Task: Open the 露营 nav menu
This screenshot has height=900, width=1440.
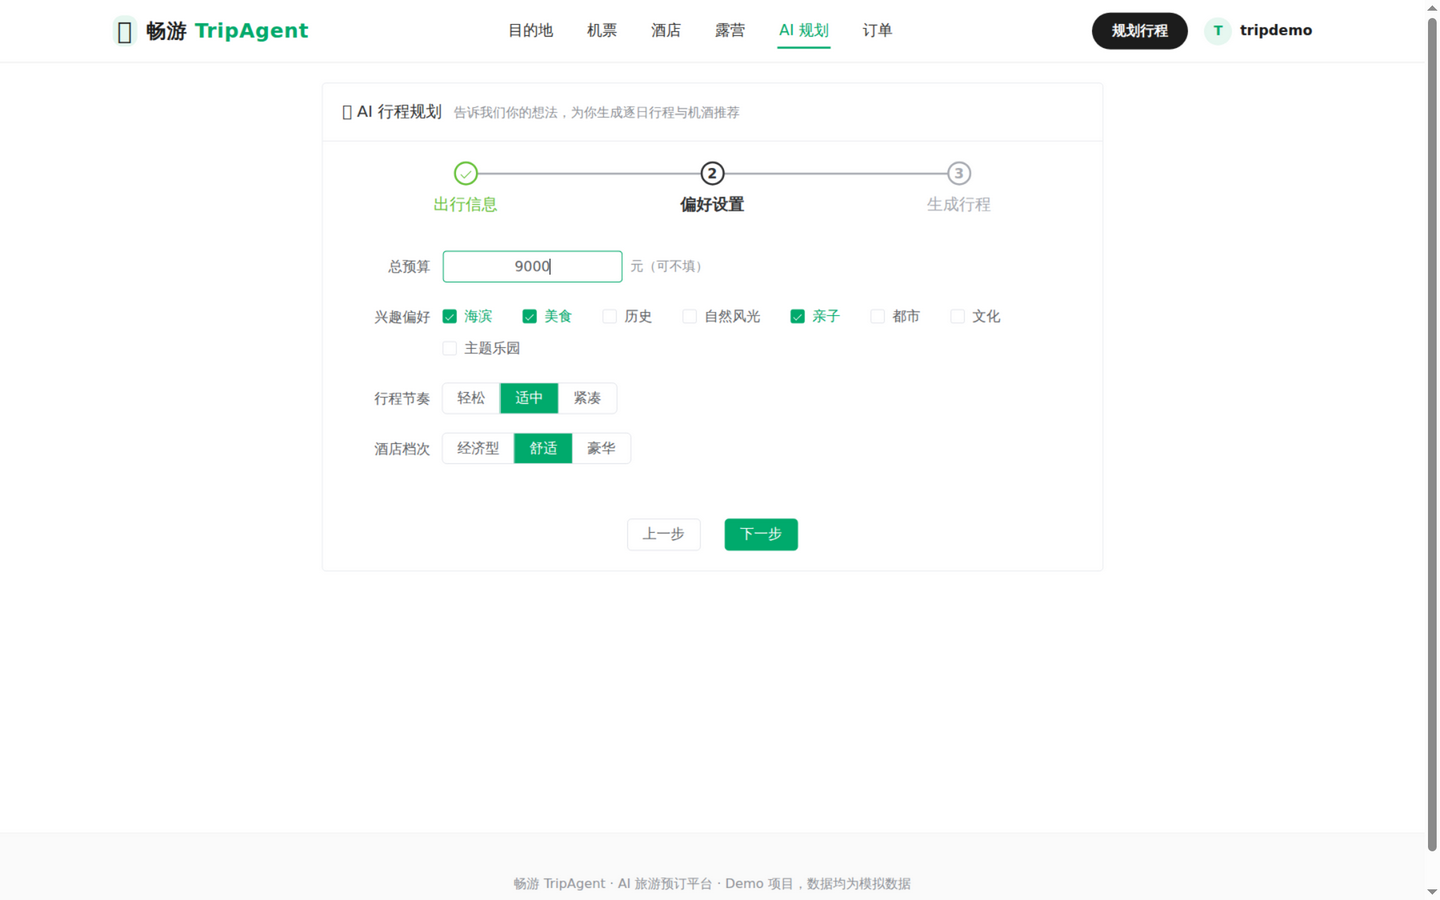Action: click(x=730, y=31)
